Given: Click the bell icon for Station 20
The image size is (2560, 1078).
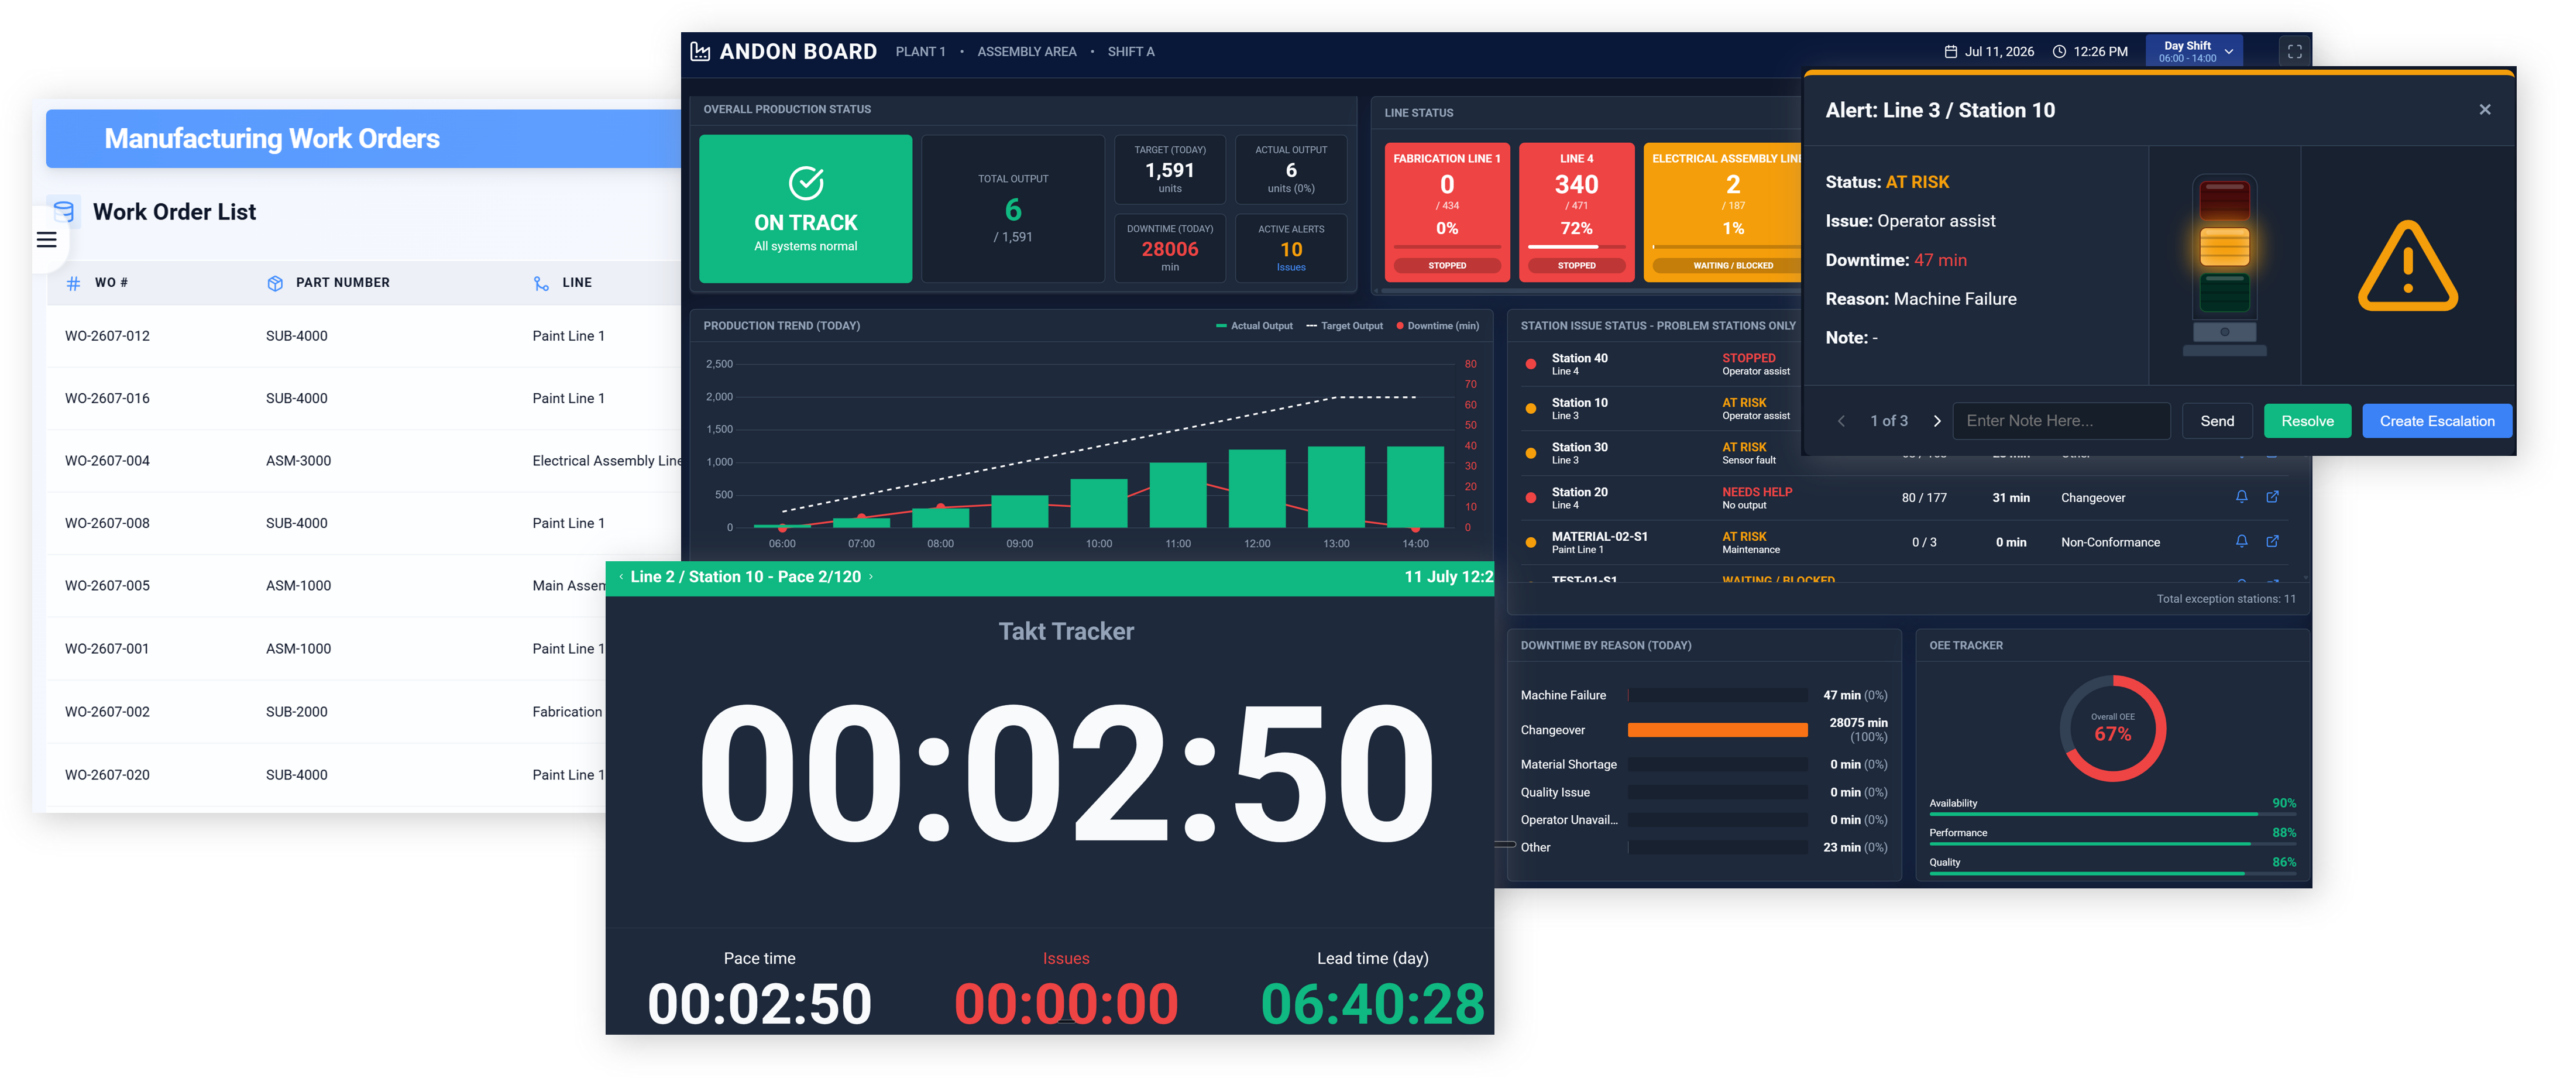Looking at the screenshot, I should click(x=2242, y=497).
